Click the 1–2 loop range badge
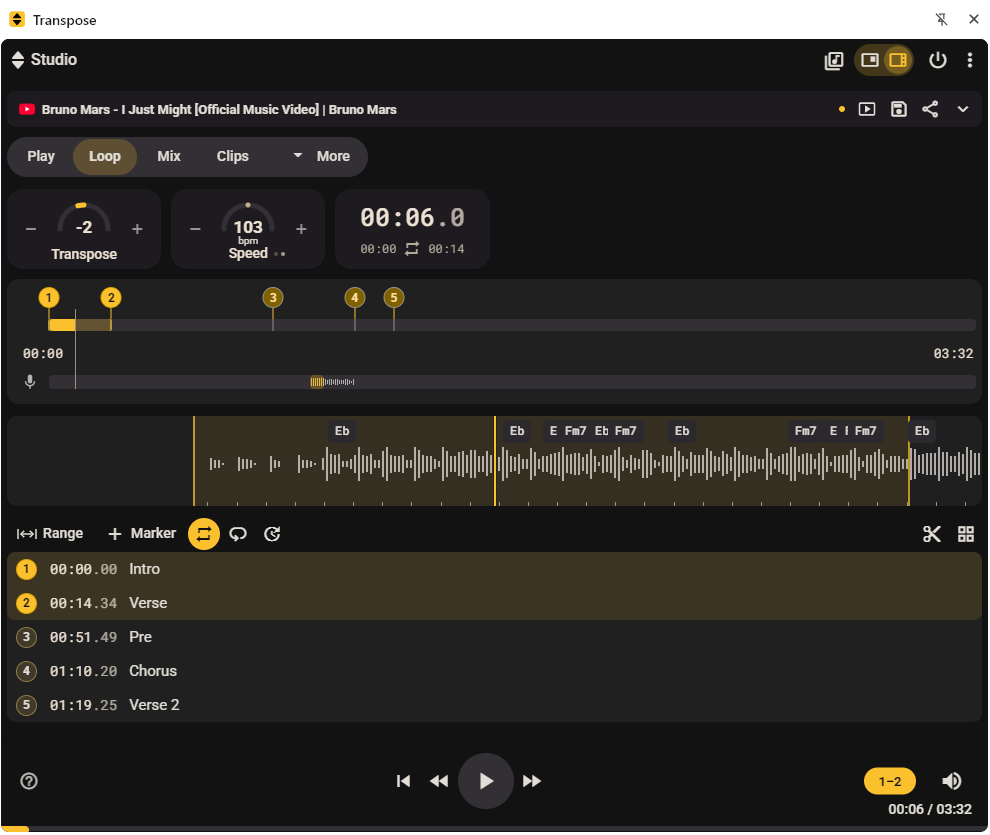The height and width of the screenshot is (835, 990). pyautogui.click(x=890, y=781)
